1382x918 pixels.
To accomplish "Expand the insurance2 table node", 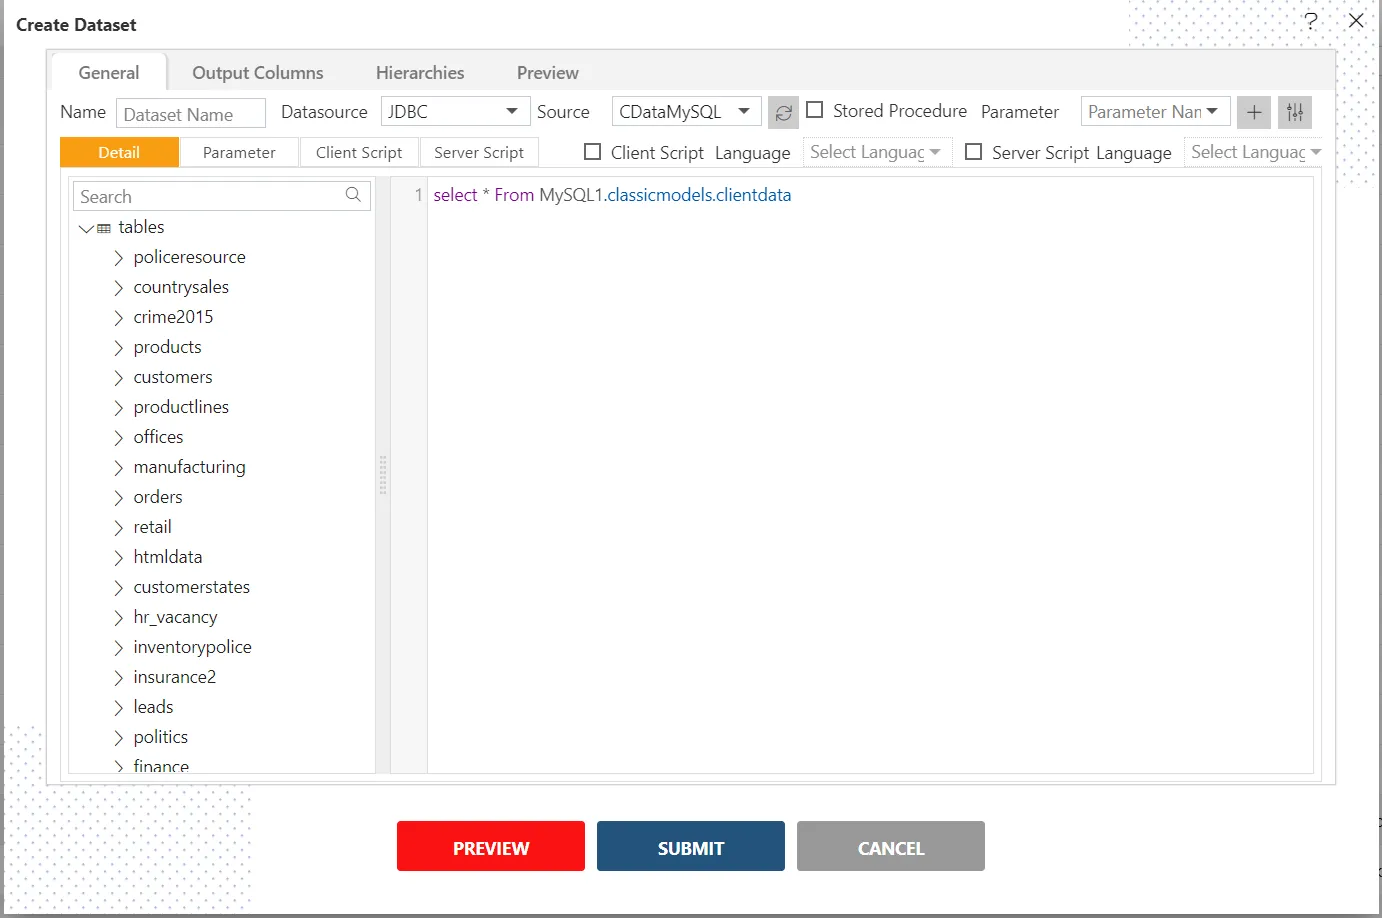I will (x=119, y=678).
